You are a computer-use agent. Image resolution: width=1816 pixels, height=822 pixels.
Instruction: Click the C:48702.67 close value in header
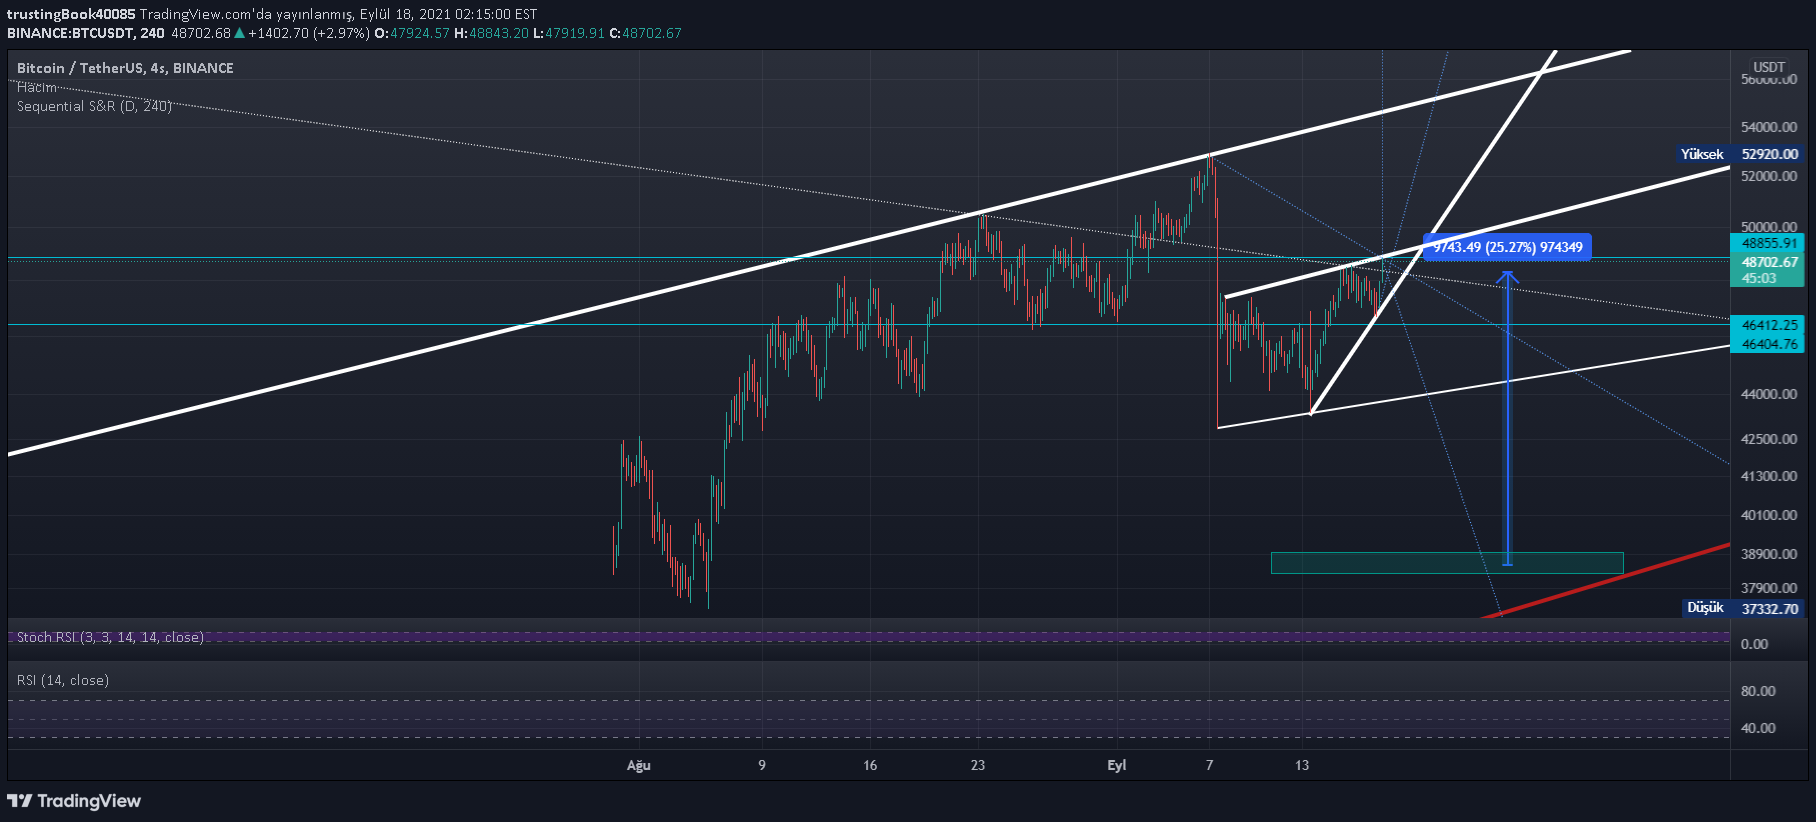click(x=646, y=33)
